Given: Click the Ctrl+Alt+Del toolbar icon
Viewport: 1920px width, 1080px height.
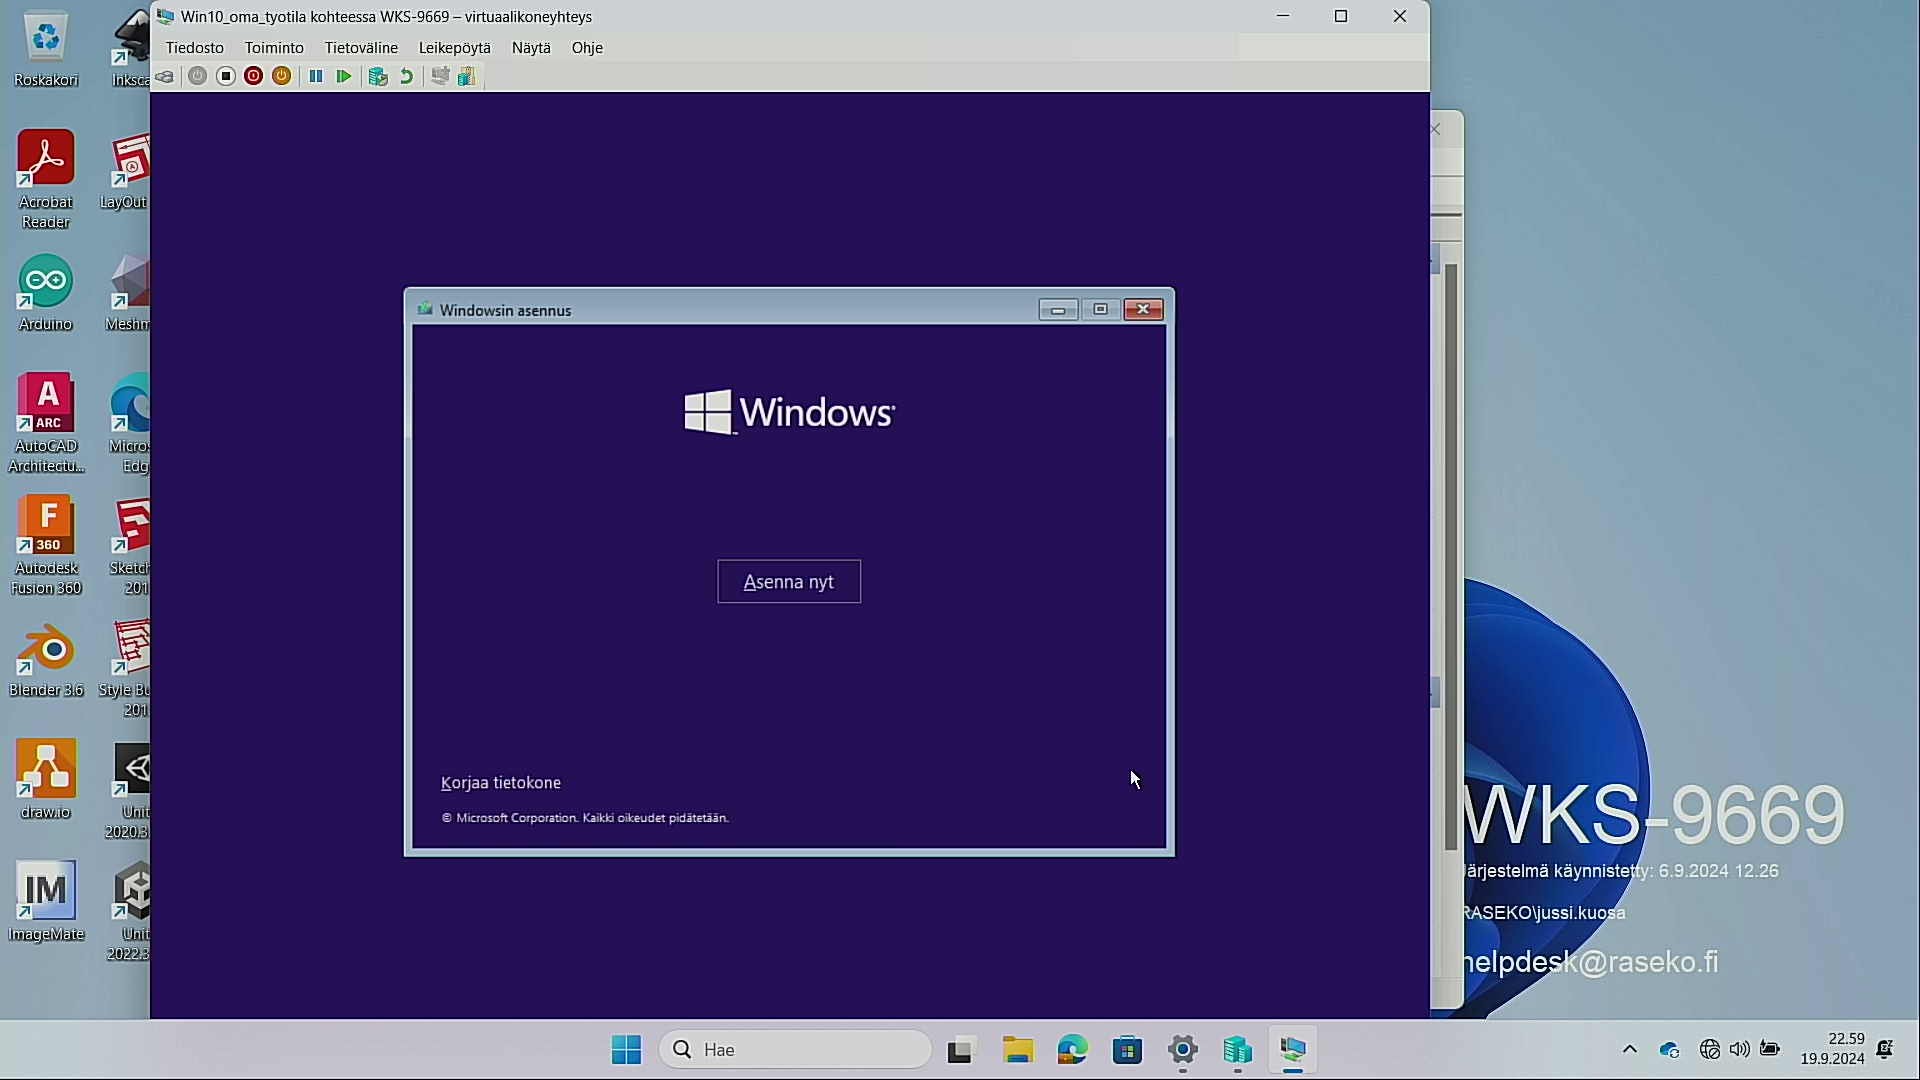Looking at the screenshot, I should (165, 77).
